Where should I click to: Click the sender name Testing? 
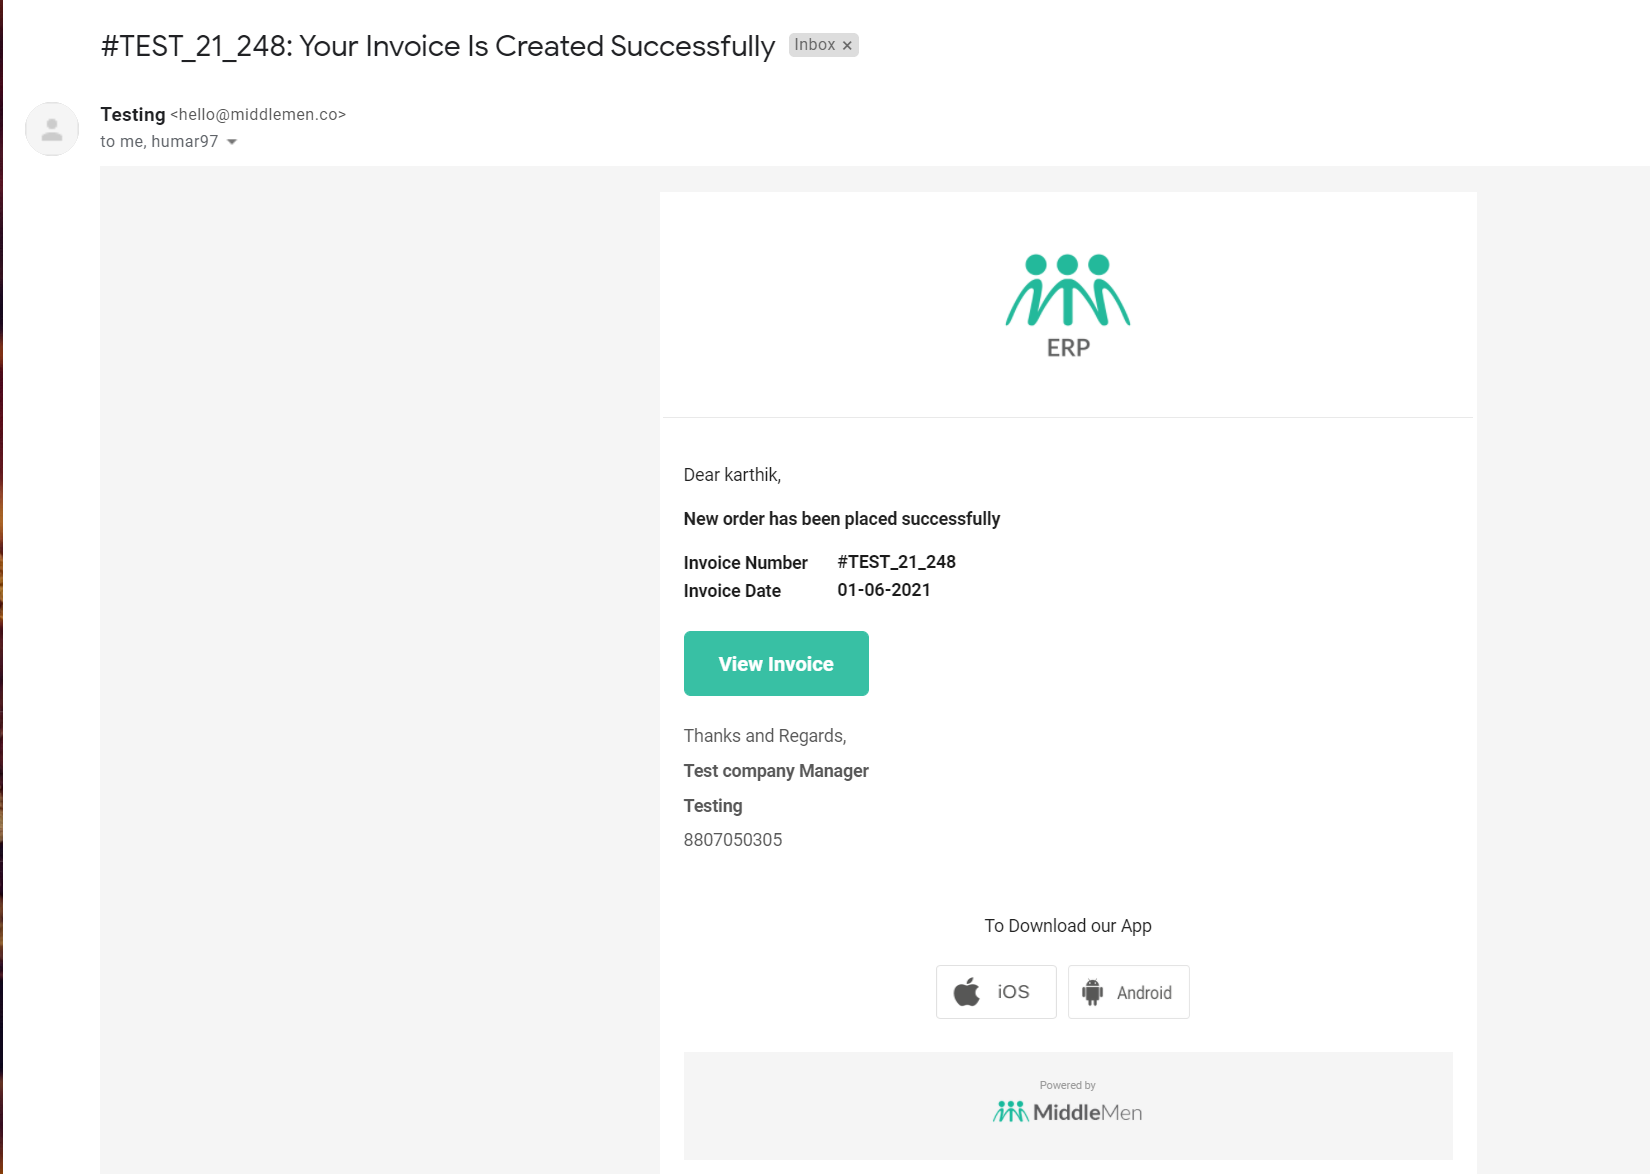tap(133, 115)
